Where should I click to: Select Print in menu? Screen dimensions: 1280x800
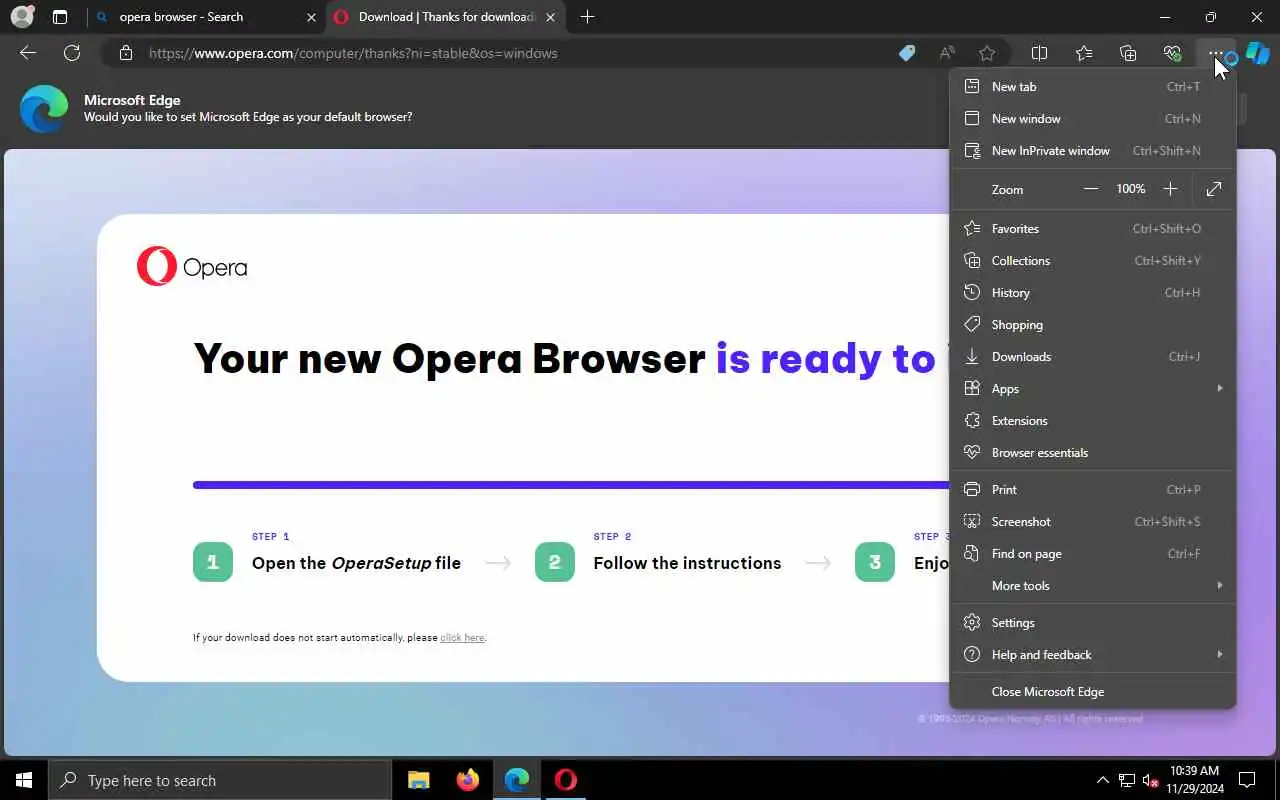(1092, 490)
